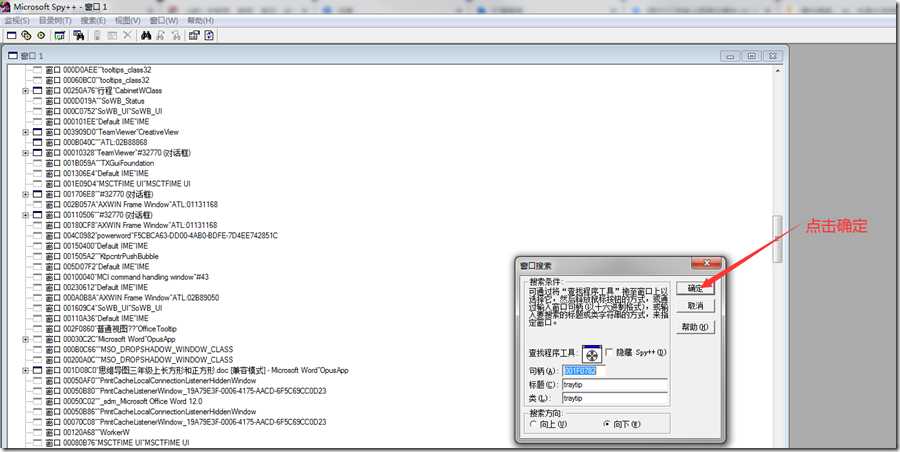
Task: Click the 取消 button in search dialog
Action: tap(695, 306)
